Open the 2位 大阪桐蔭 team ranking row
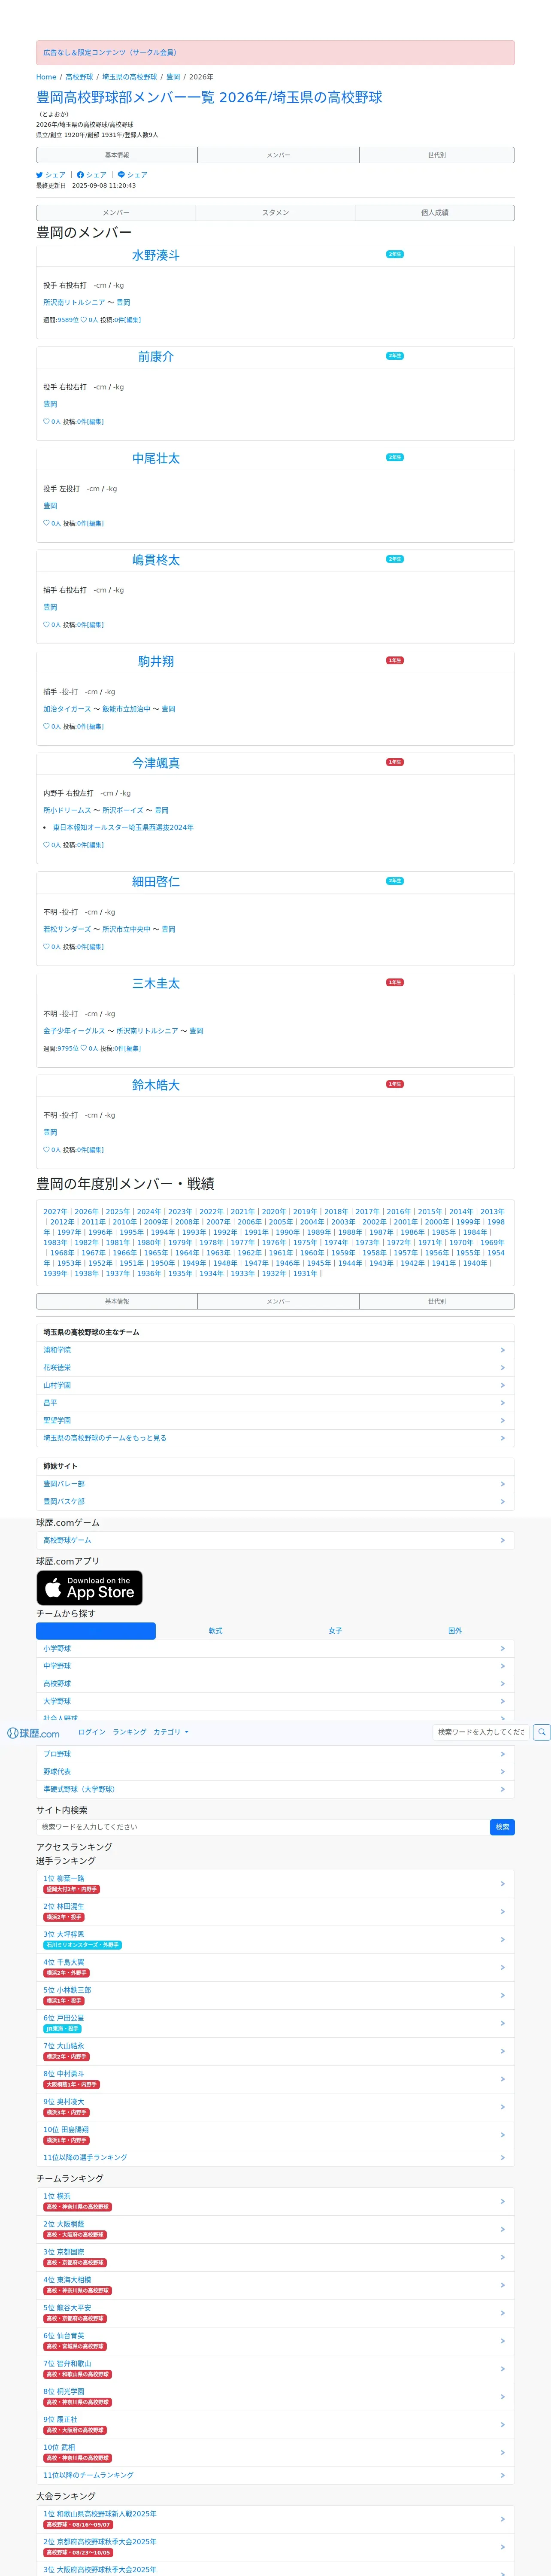 [275, 2229]
